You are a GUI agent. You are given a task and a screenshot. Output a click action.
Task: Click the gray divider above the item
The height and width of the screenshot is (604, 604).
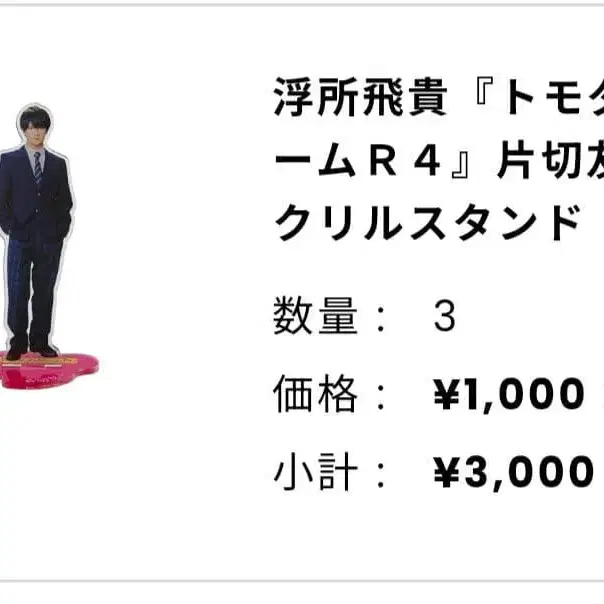302,4
